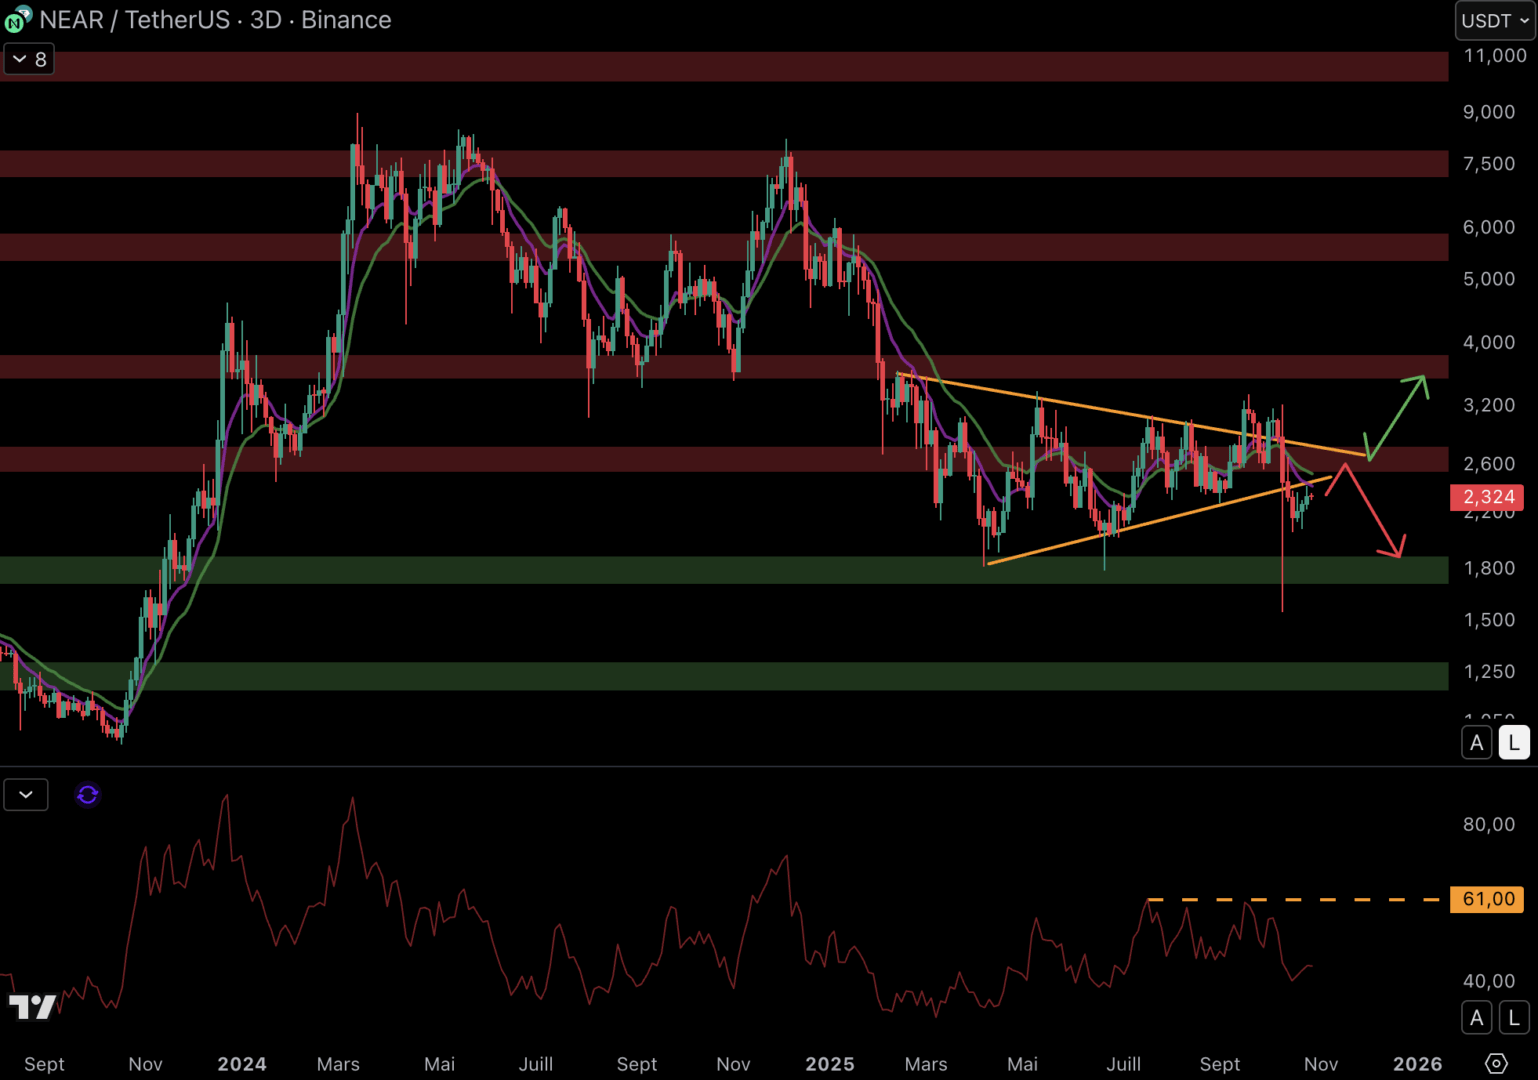The height and width of the screenshot is (1080, 1538).
Task: Click the A icon on the indicator scale
Action: 1477,1017
